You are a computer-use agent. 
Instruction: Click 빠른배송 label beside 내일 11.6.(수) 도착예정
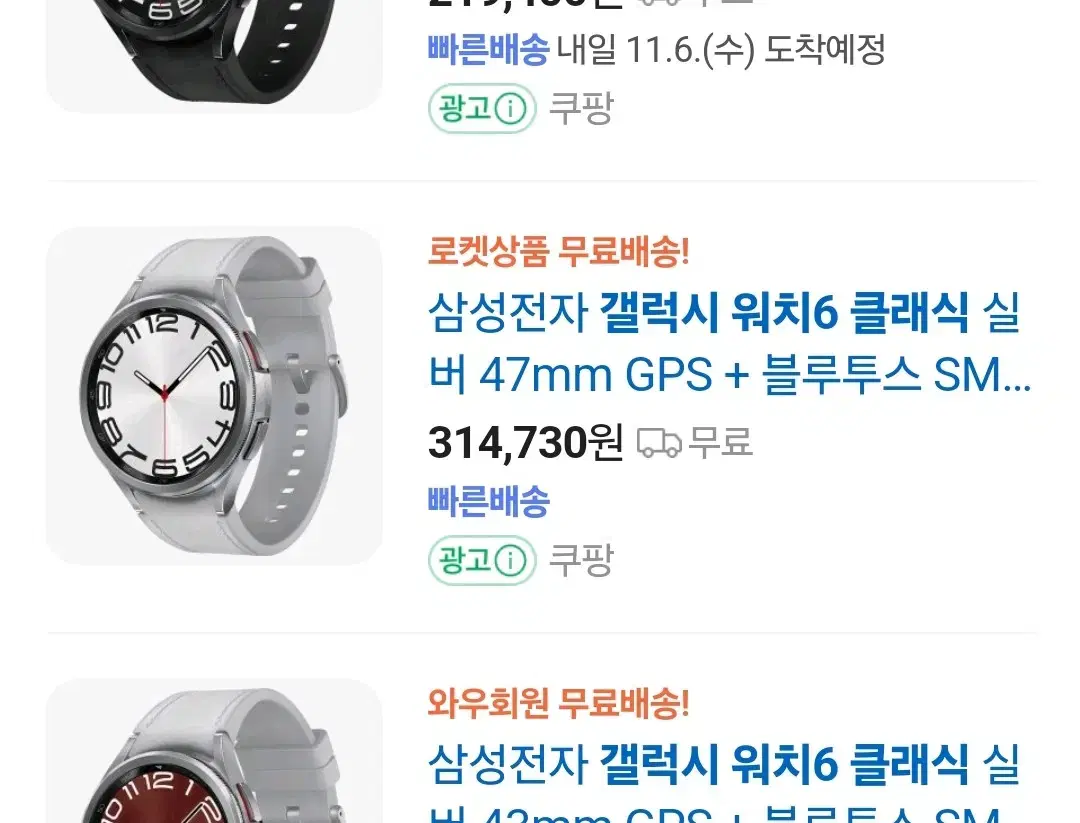pos(488,50)
